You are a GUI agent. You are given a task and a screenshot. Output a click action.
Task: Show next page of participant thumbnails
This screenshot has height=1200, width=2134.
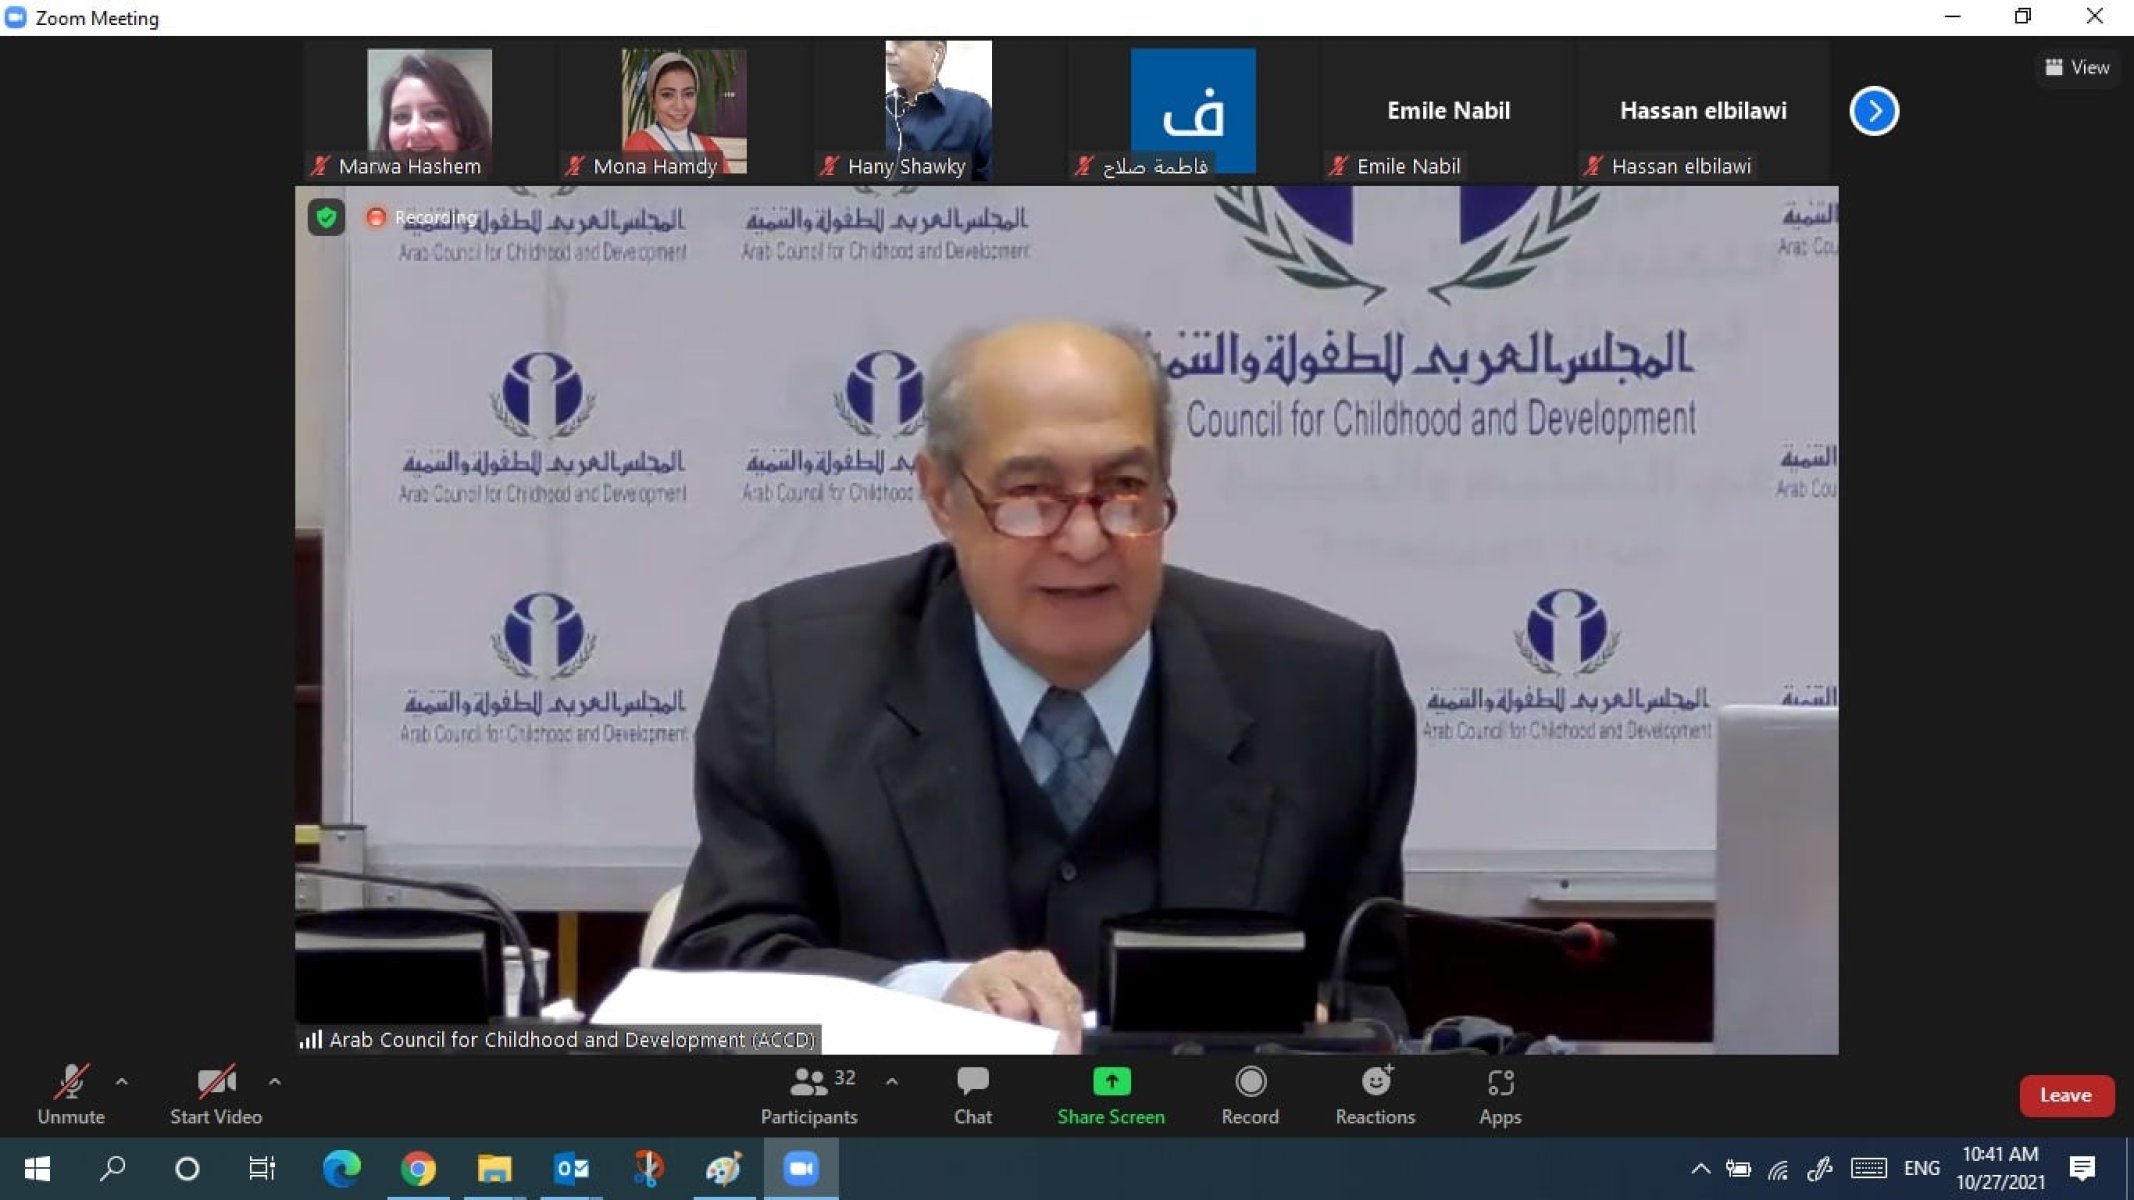click(1873, 111)
